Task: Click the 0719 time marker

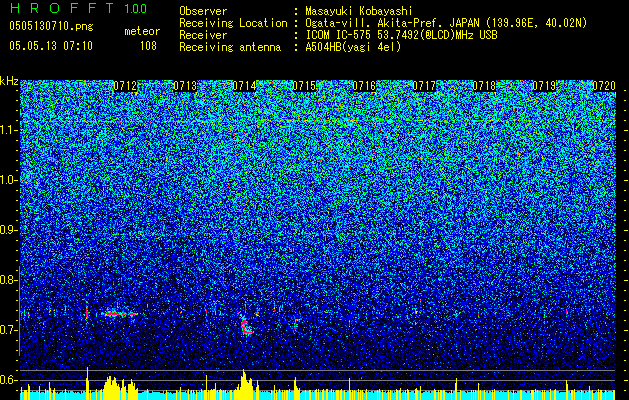Action: coord(544,86)
